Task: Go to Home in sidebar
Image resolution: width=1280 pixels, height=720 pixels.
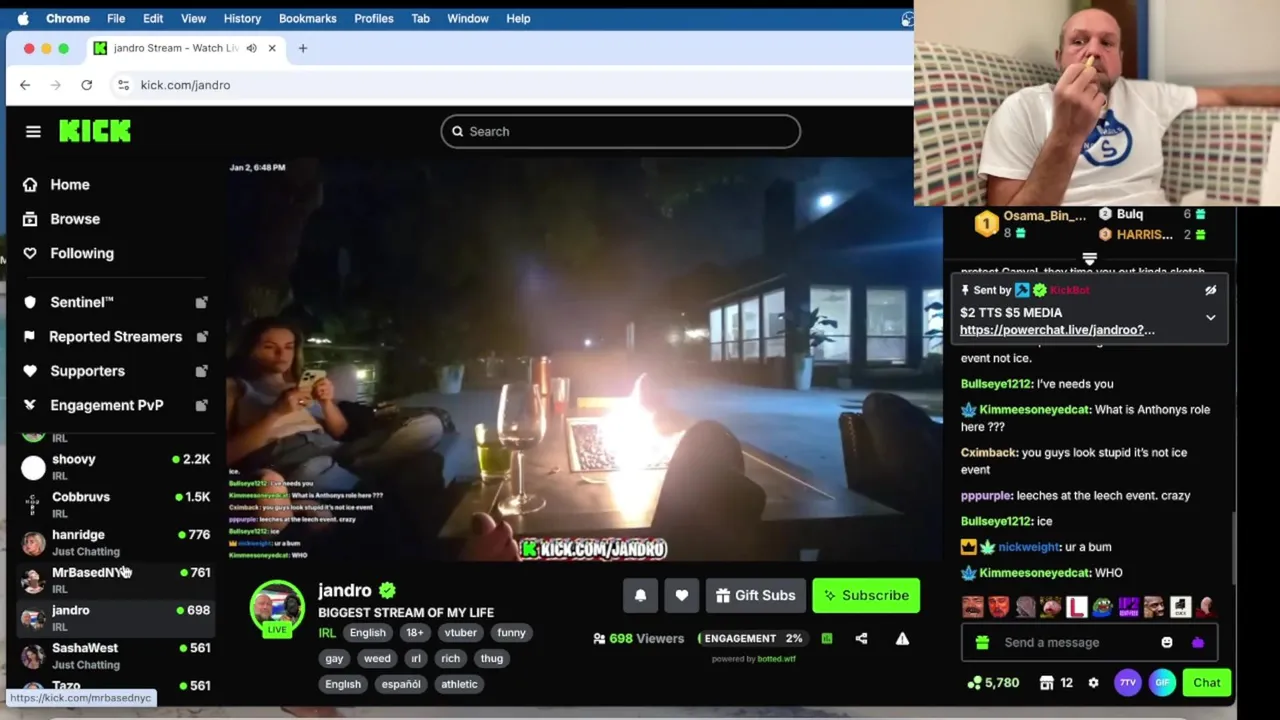Action: [69, 184]
